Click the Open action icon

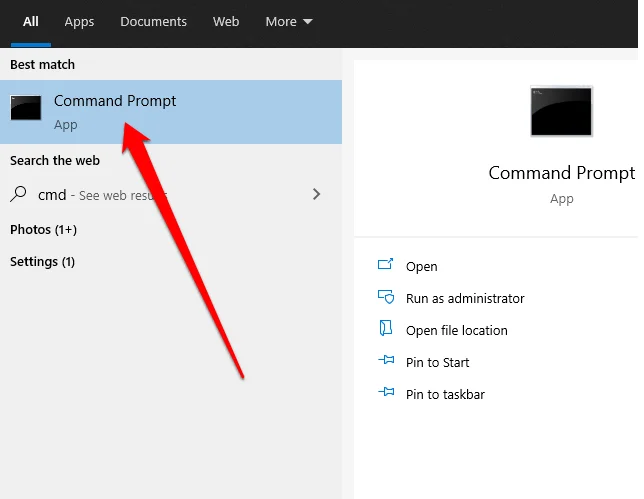point(386,266)
